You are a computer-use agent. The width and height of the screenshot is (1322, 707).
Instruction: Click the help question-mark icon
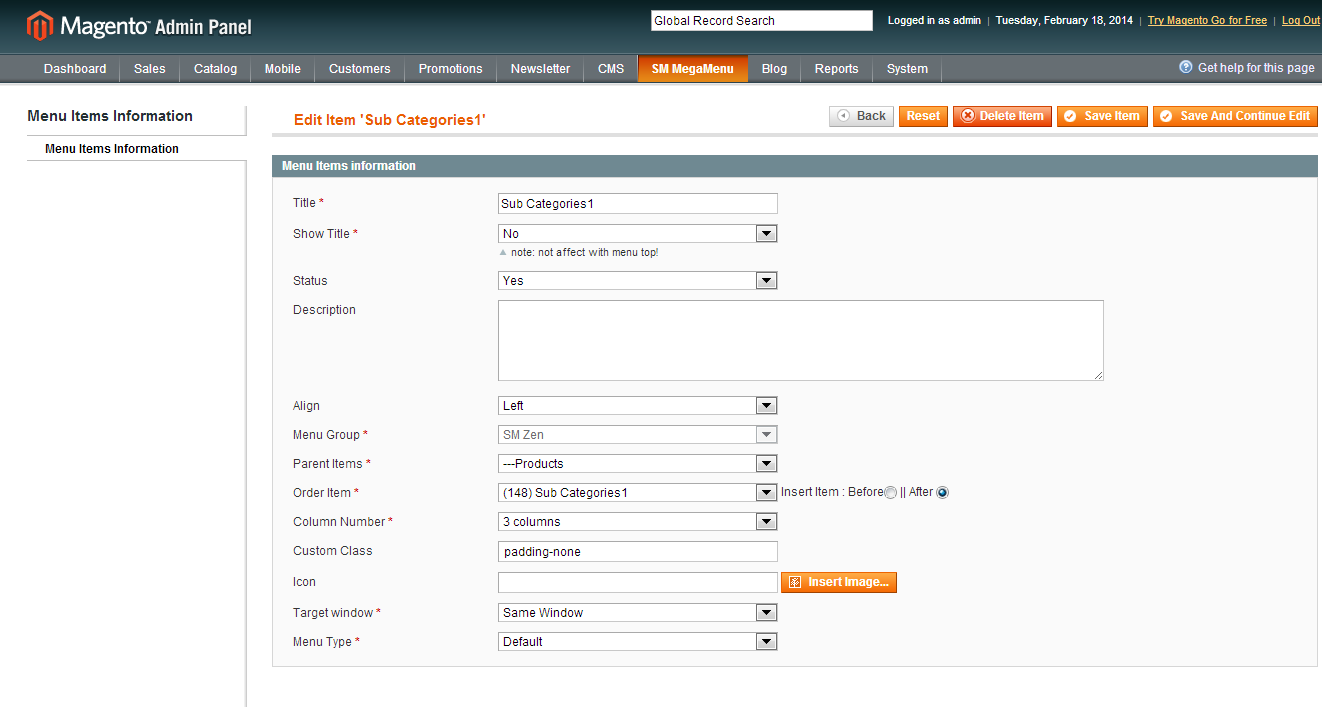pos(1186,67)
